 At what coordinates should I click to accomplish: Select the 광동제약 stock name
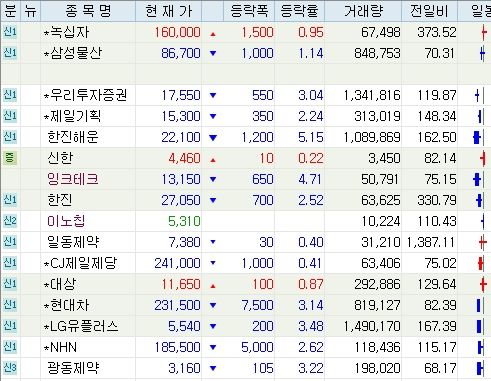73,368
